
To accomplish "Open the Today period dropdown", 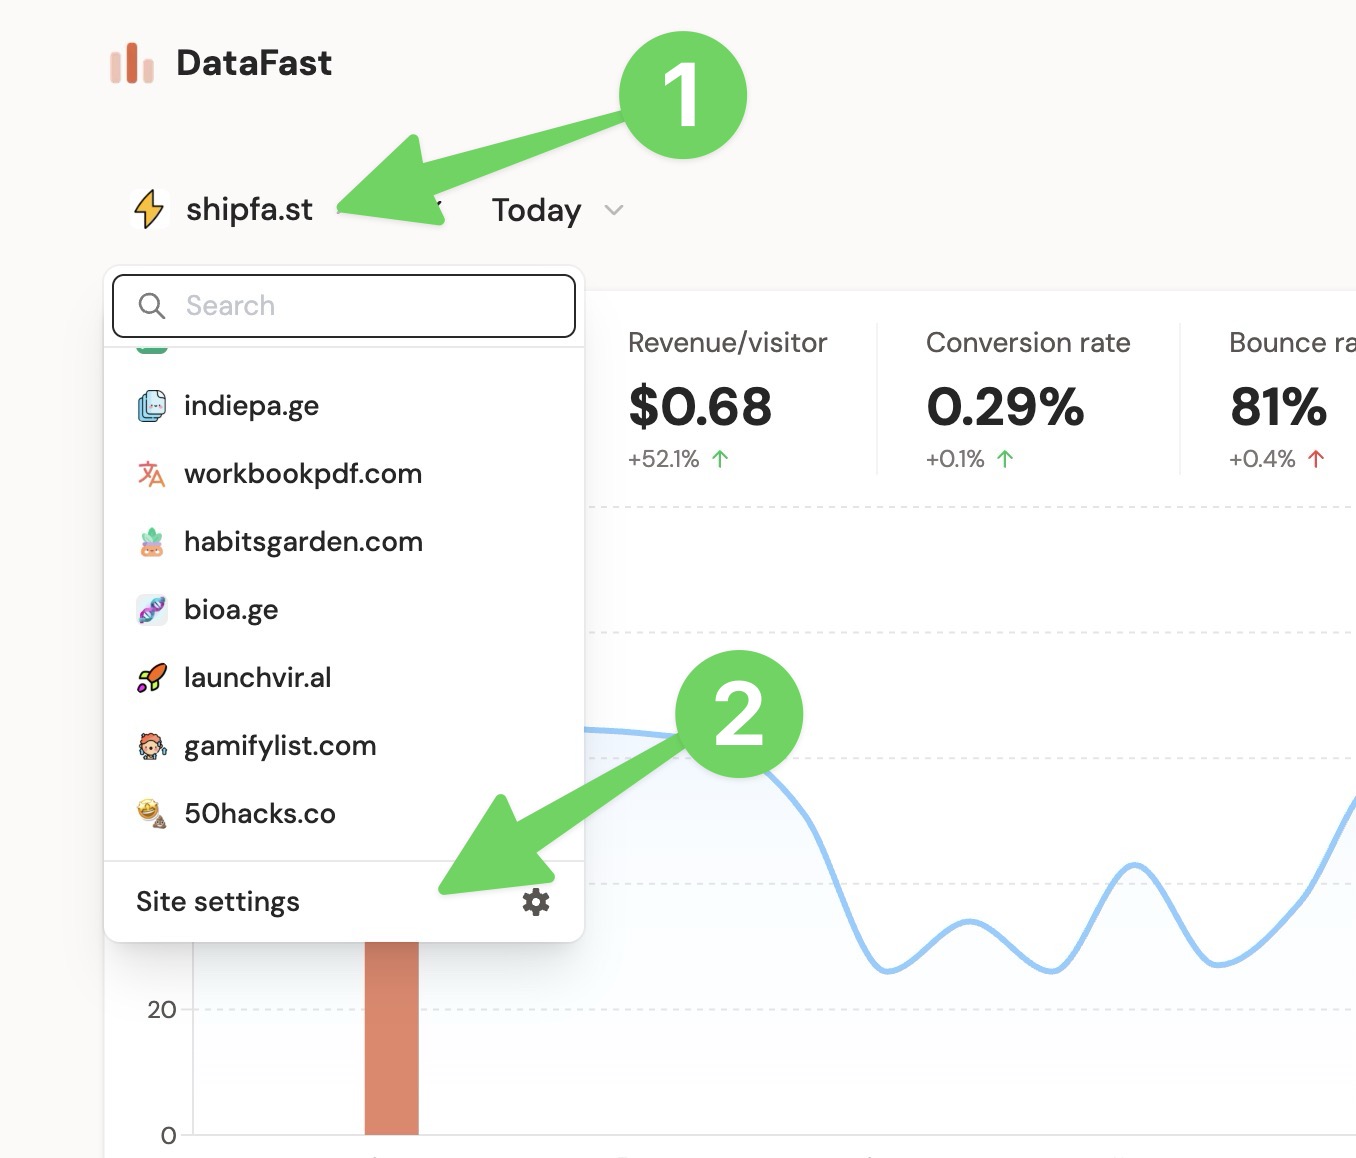I will point(537,210).
